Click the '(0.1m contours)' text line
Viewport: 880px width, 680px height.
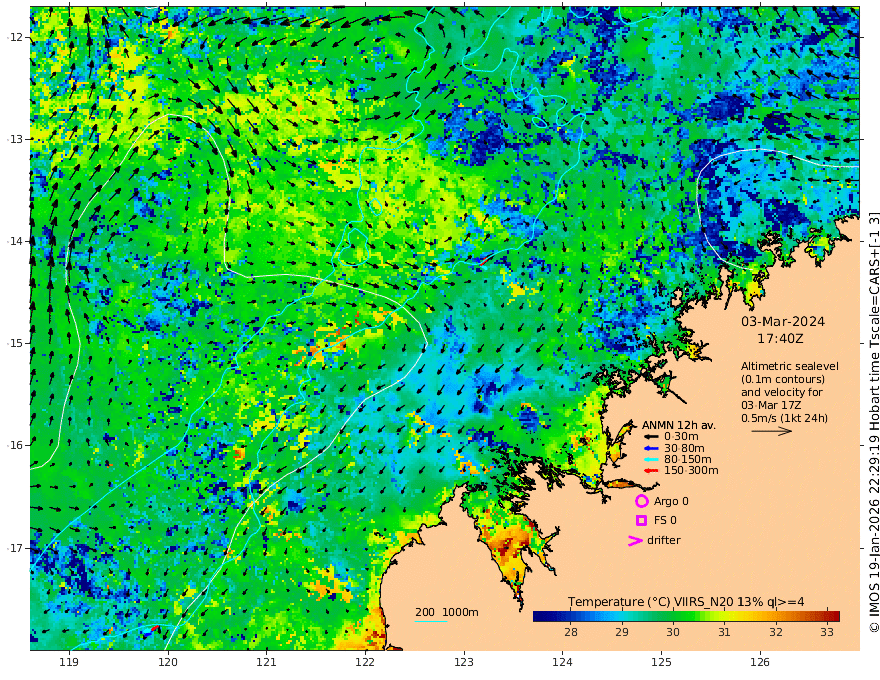[x=783, y=379]
